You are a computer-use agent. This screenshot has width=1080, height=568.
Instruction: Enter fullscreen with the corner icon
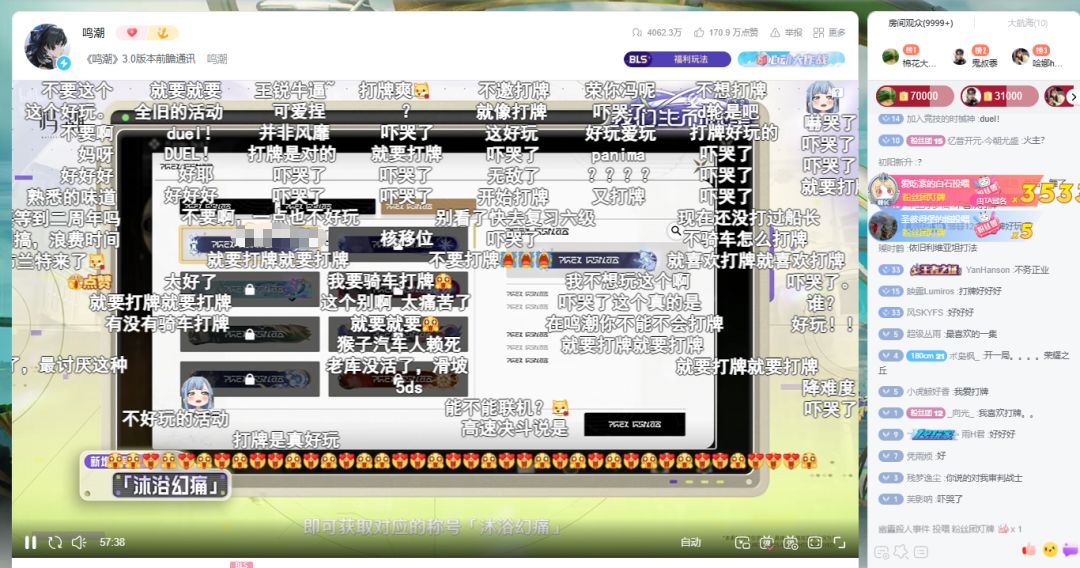pos(840,543)
